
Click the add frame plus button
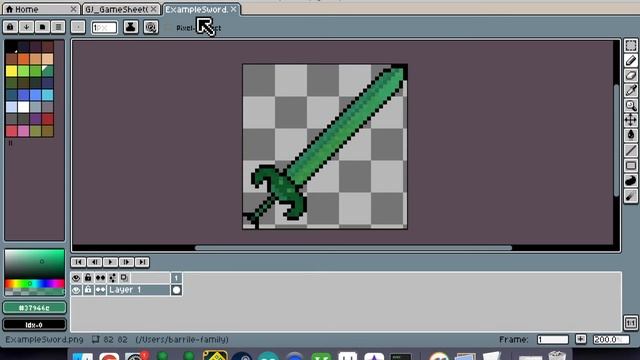pos(580,339)
